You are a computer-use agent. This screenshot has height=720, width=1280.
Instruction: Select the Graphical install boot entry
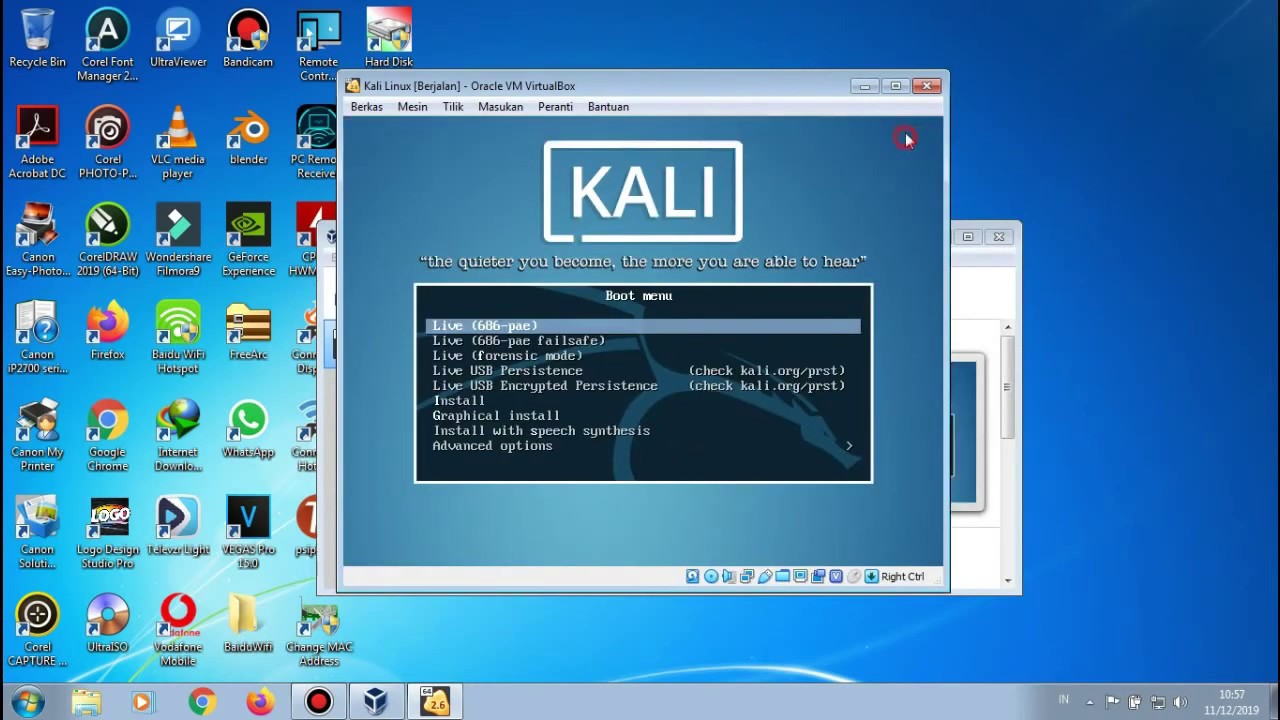(643, 416)
